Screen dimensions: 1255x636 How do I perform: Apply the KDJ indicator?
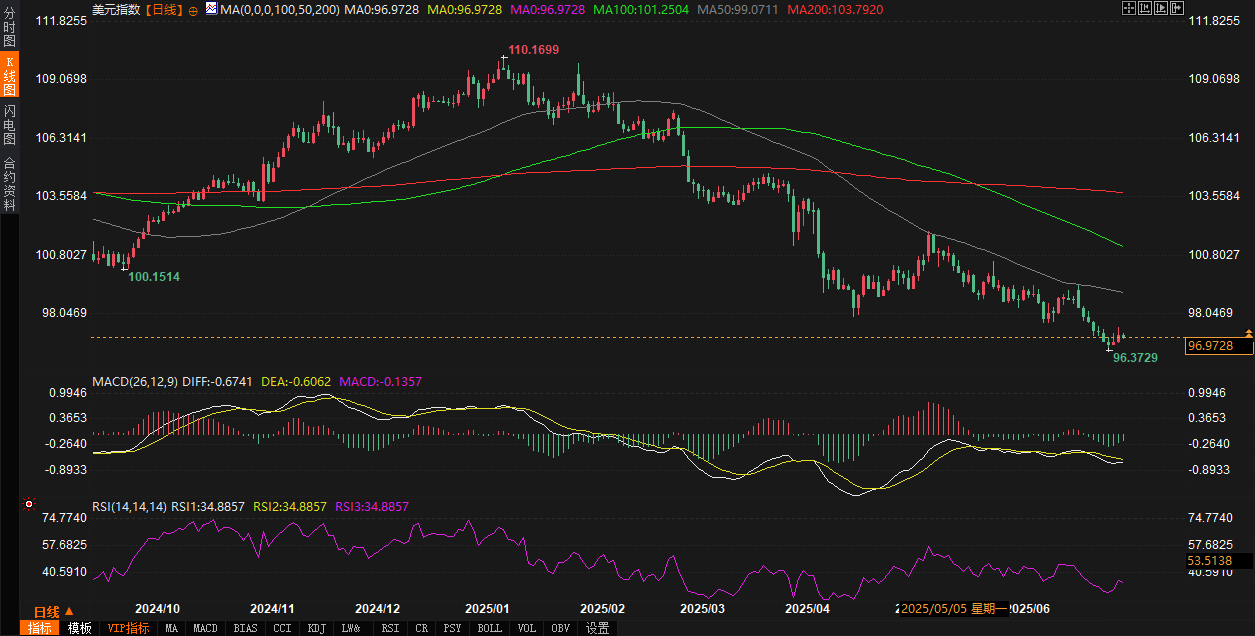pyautogui.click(x=316, y=628)
